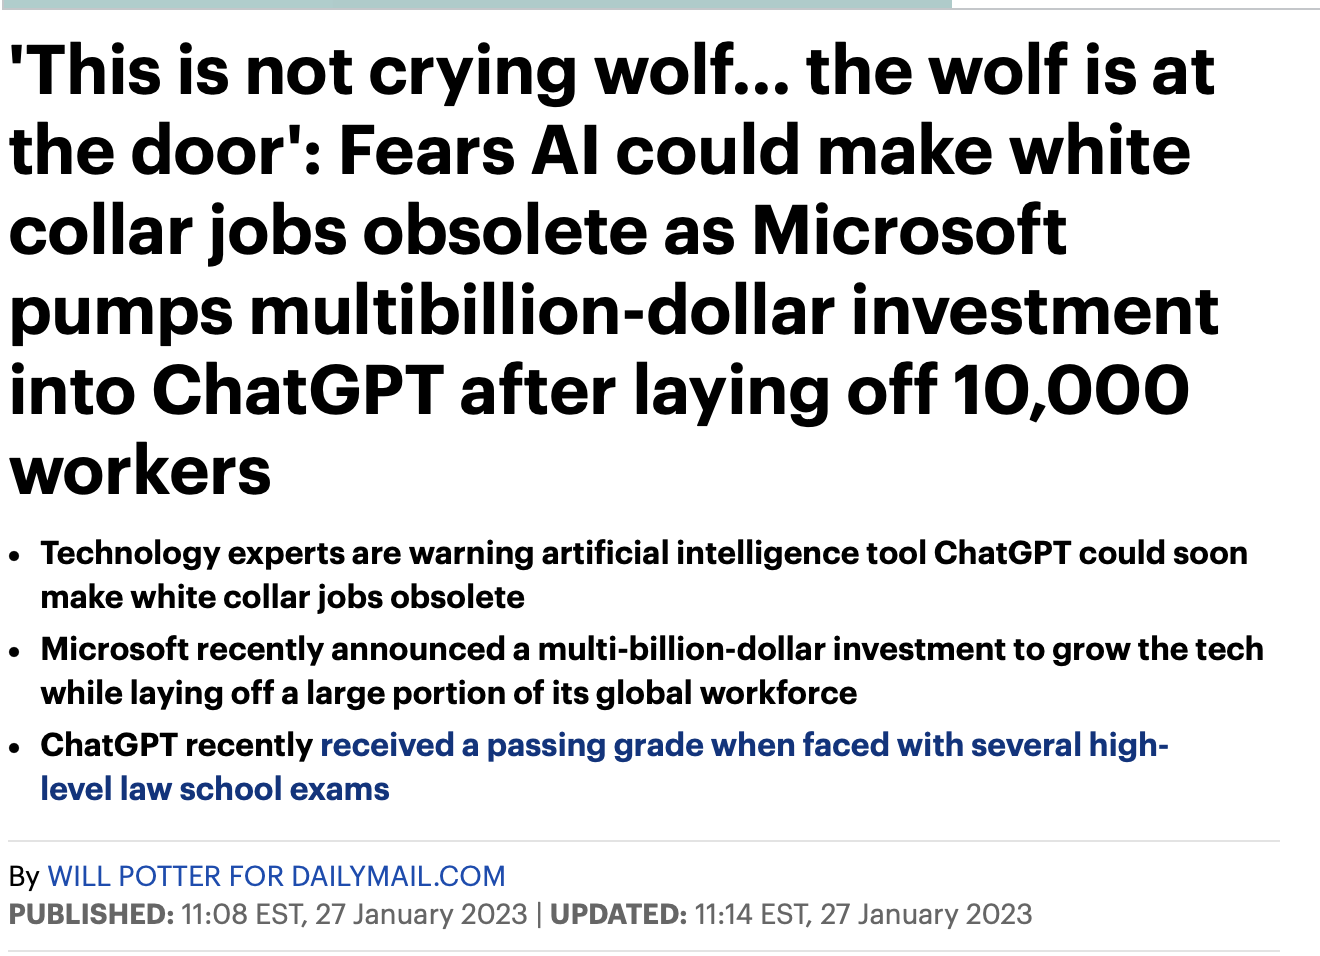Click 'while laying off a large portion' bullet line
The height and width of the screenshot is (956, 1320).
pos(448,694)
